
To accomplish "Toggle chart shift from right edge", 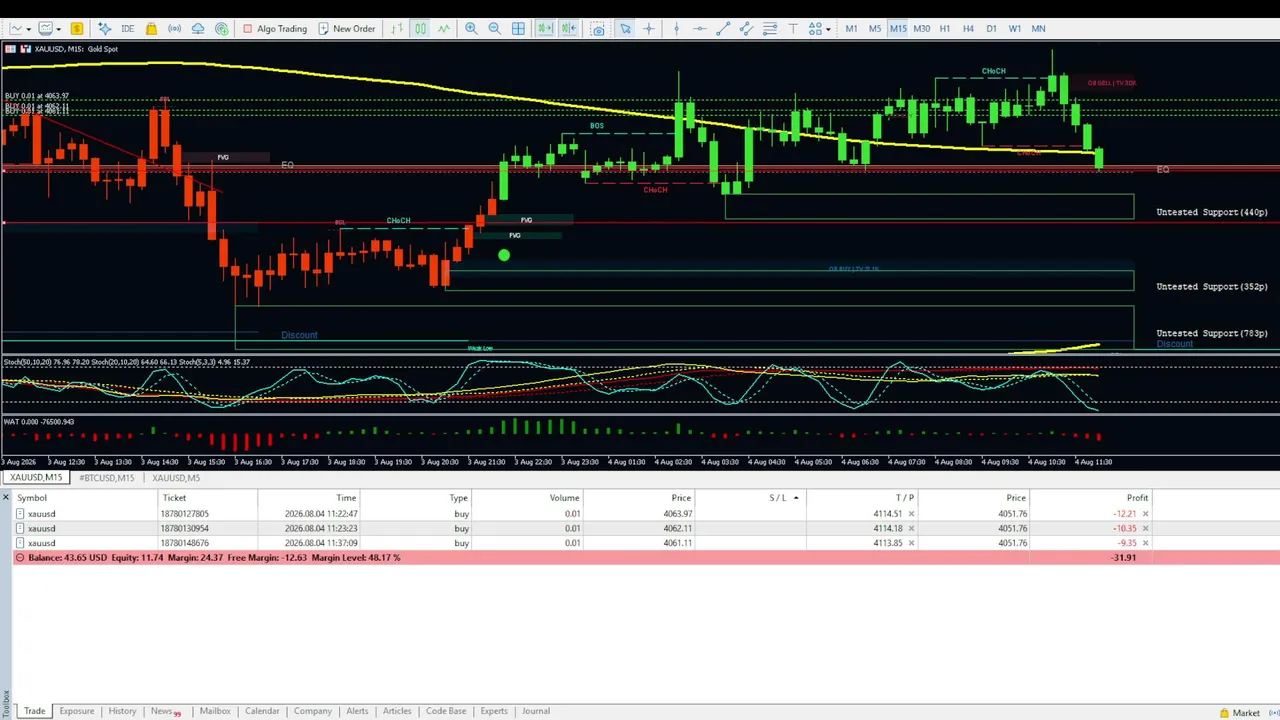I will 568,28.
